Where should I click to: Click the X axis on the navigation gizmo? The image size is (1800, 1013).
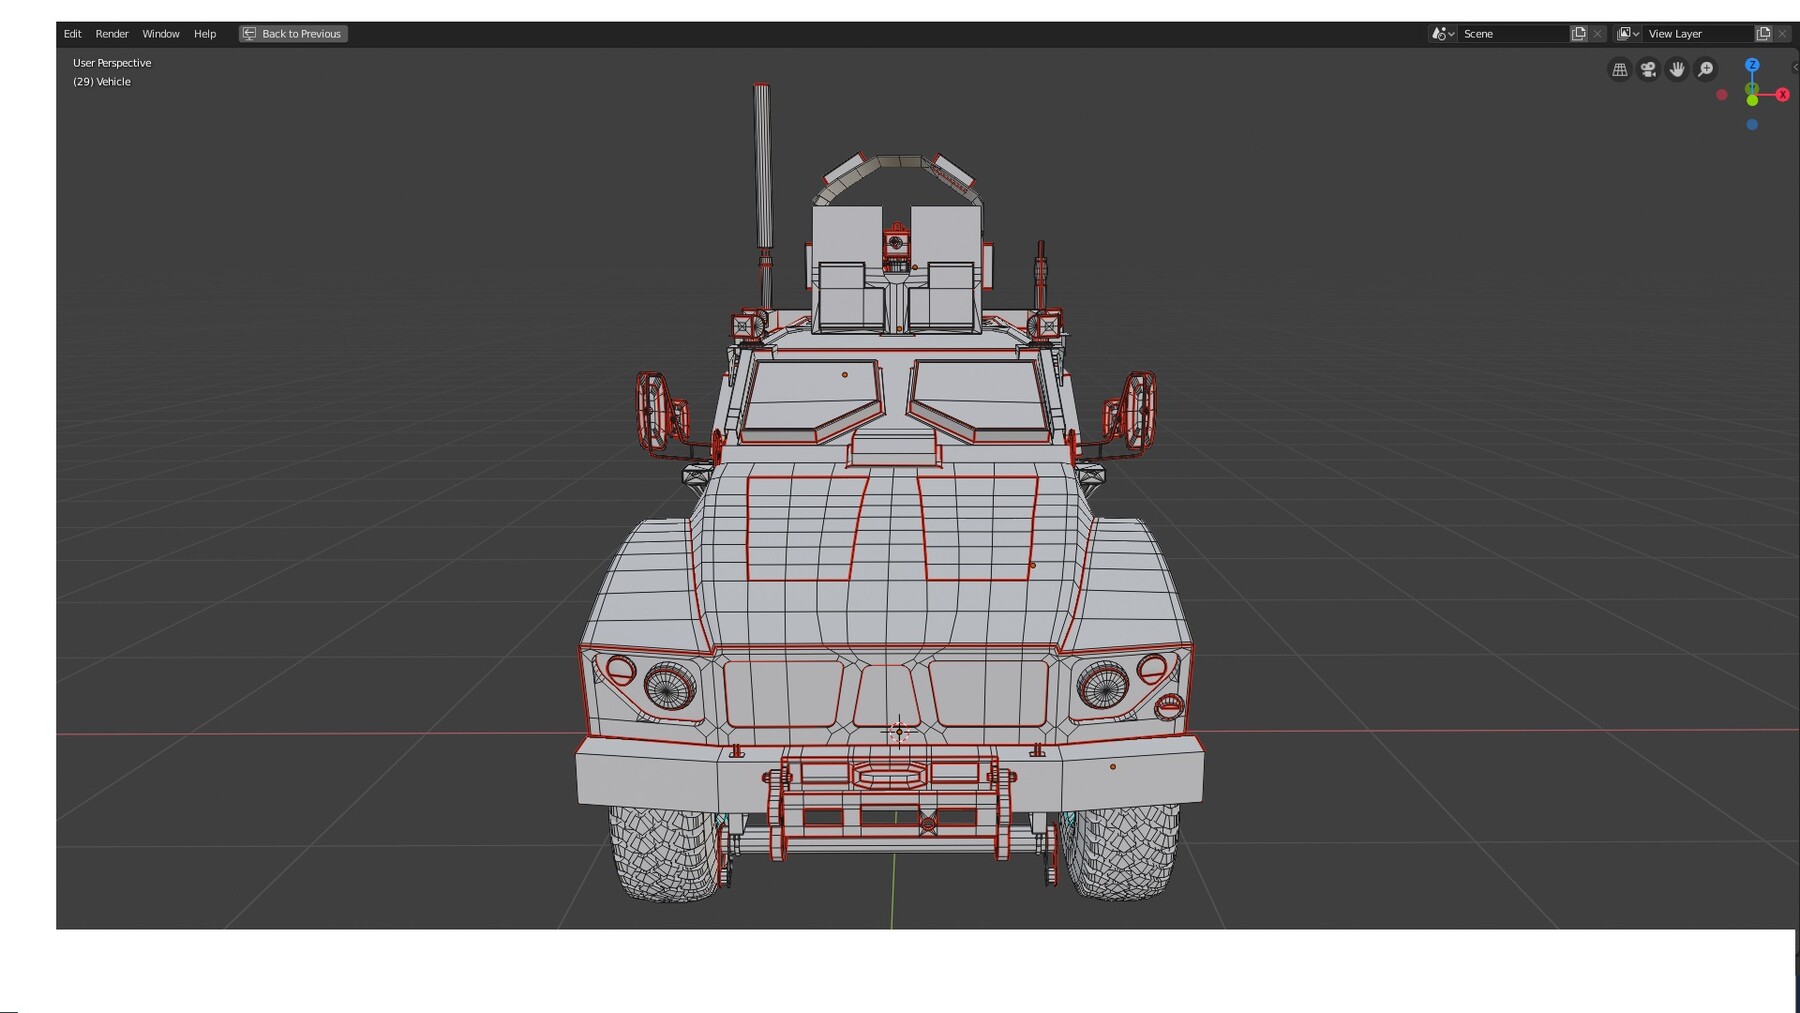(x=1783, y=94)
